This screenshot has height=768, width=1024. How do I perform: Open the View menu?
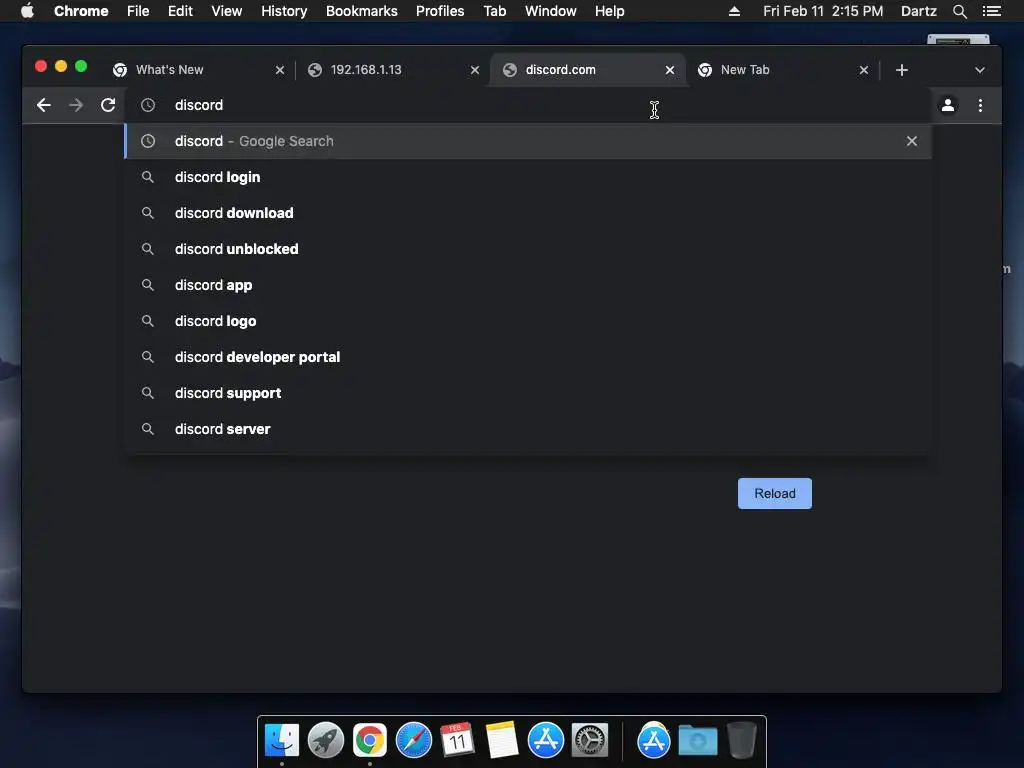tap(227, 11)
